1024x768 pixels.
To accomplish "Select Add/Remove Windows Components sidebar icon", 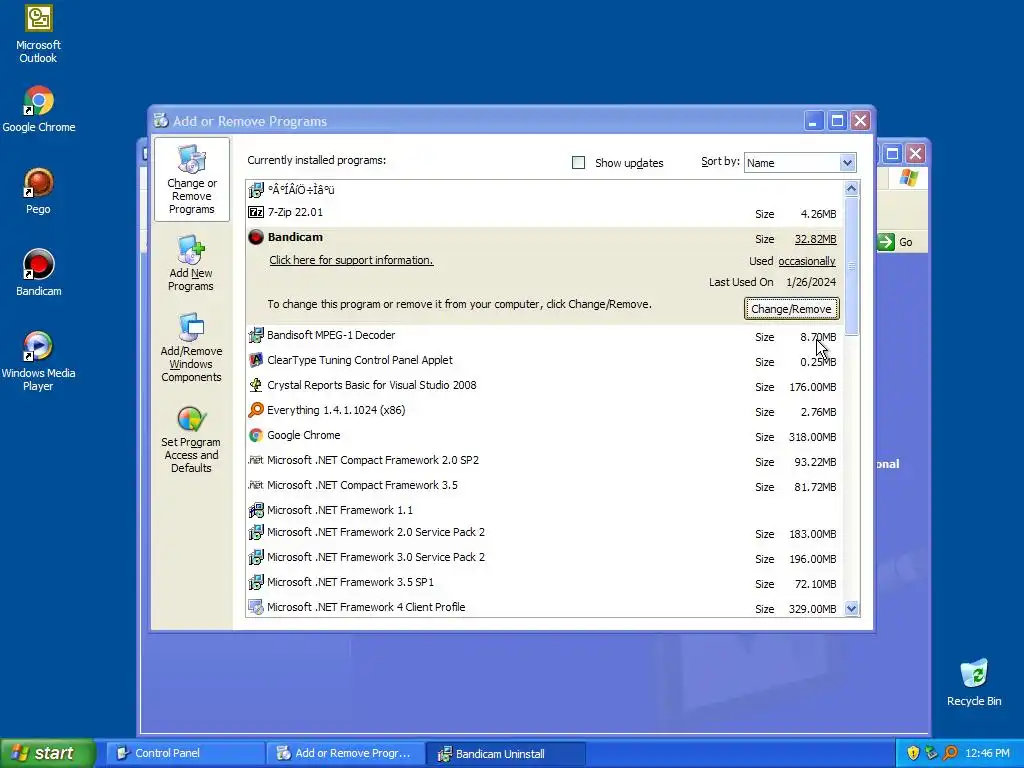I will (191, 348).
